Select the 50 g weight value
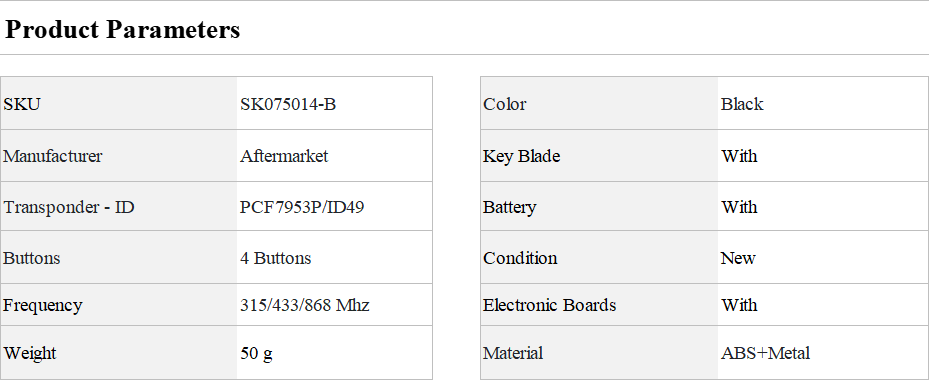 [257, 354]
